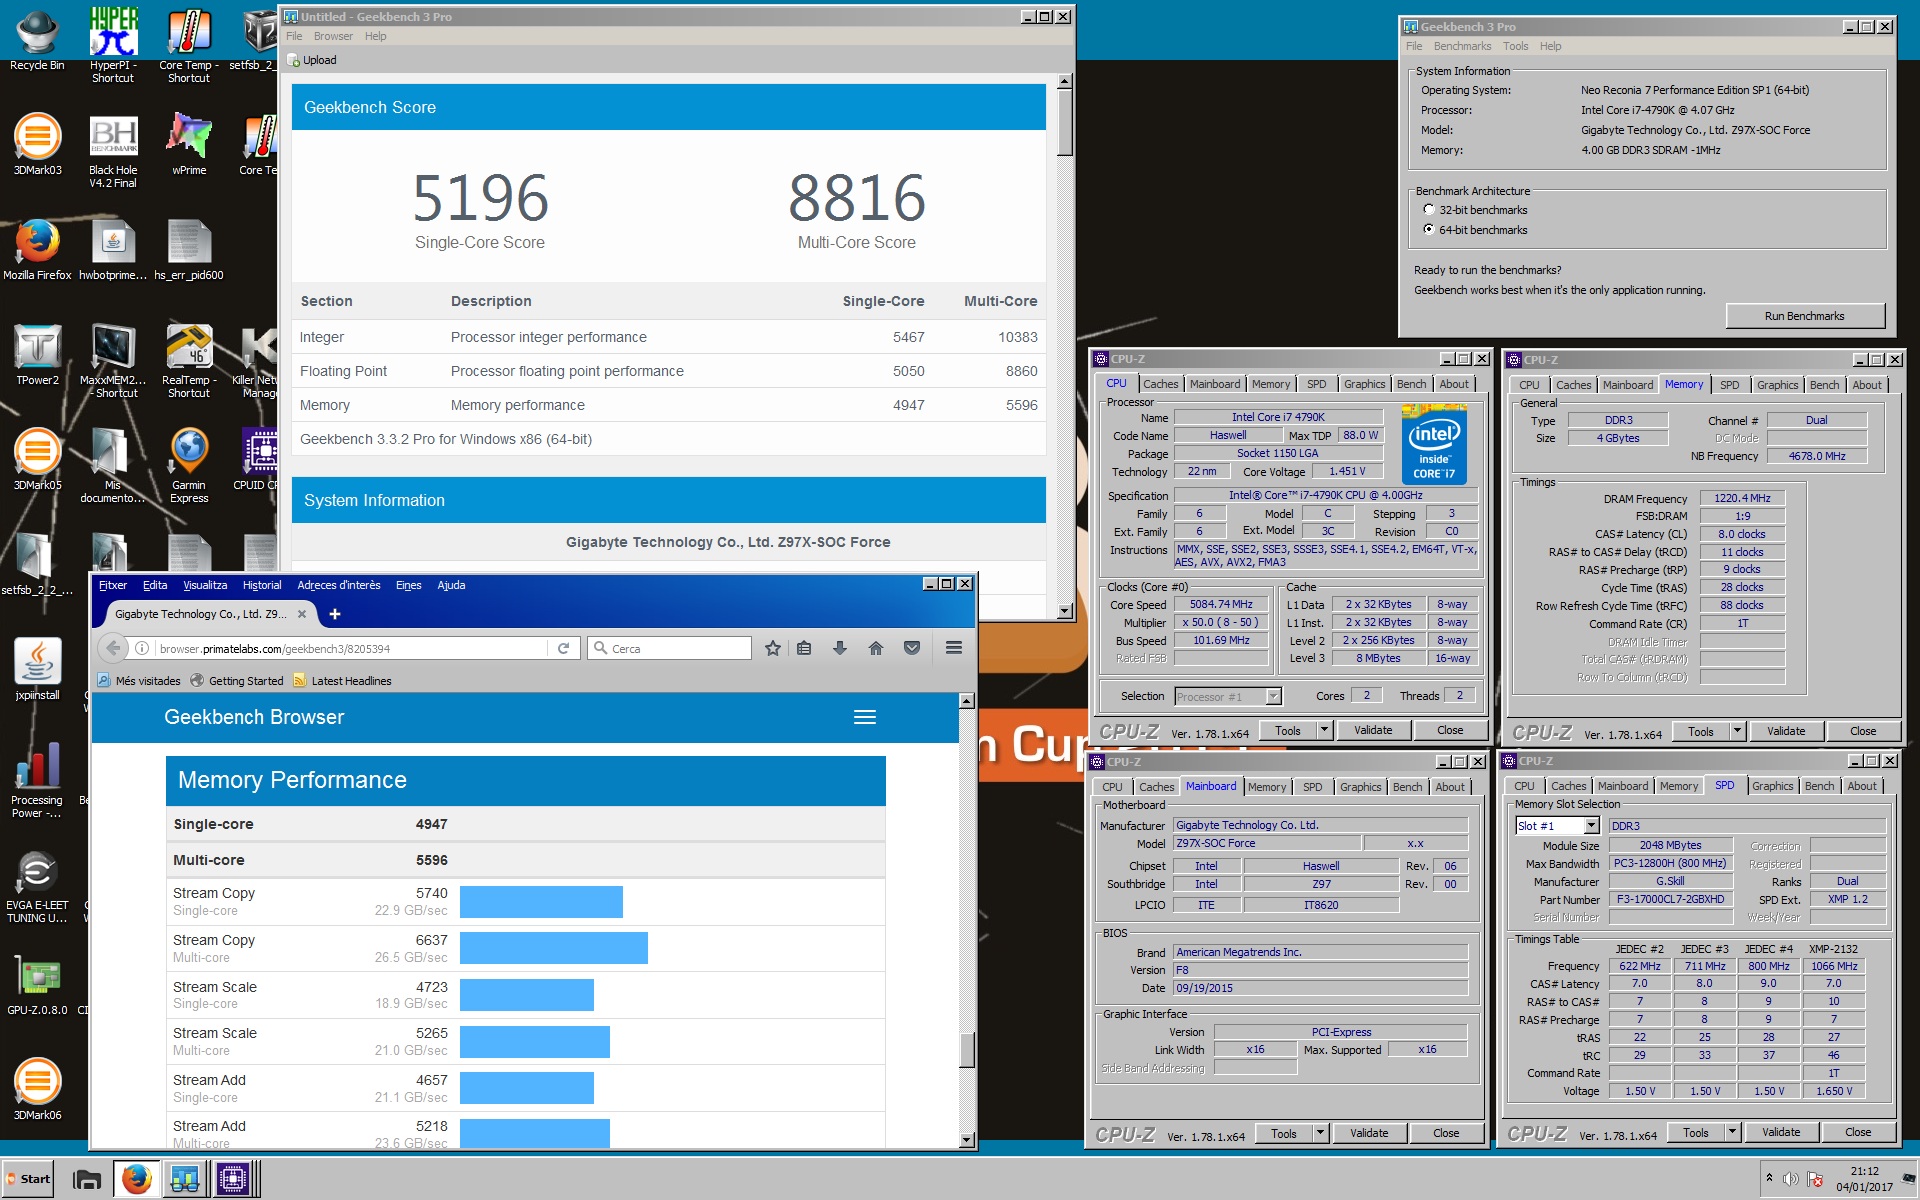Open Mozilla Firefox desktop shortcut
Image resolution: width=1920 pixels, height=1200 pixels.
coord(37,250)
